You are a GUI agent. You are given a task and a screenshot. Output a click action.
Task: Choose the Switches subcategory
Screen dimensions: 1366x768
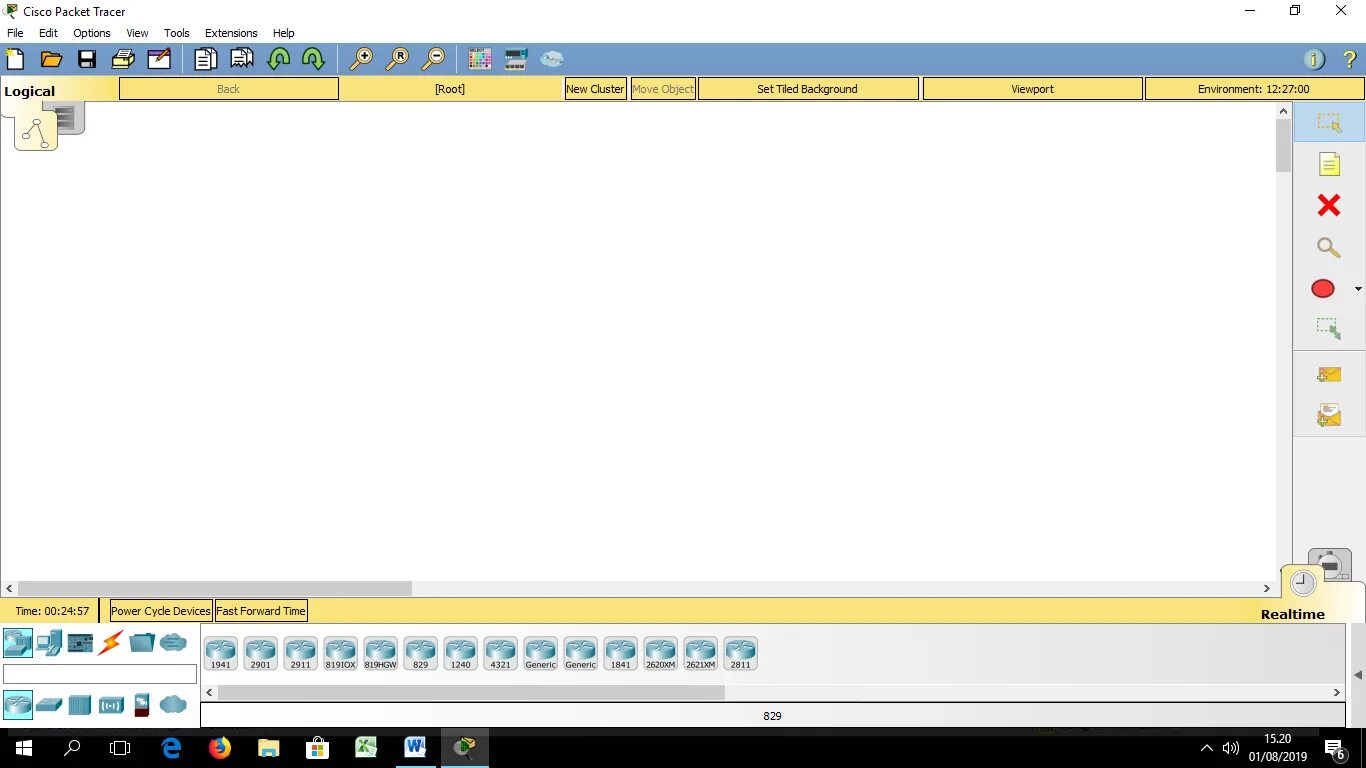click(49, 705)
